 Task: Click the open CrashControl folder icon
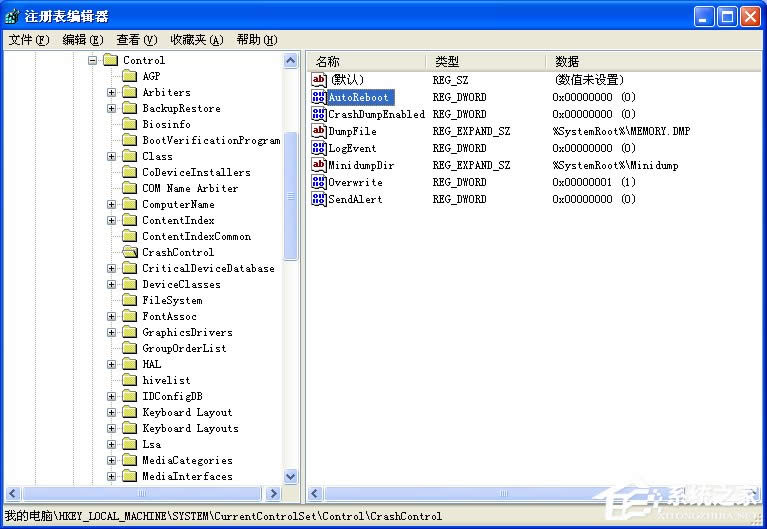coord(129,252)
